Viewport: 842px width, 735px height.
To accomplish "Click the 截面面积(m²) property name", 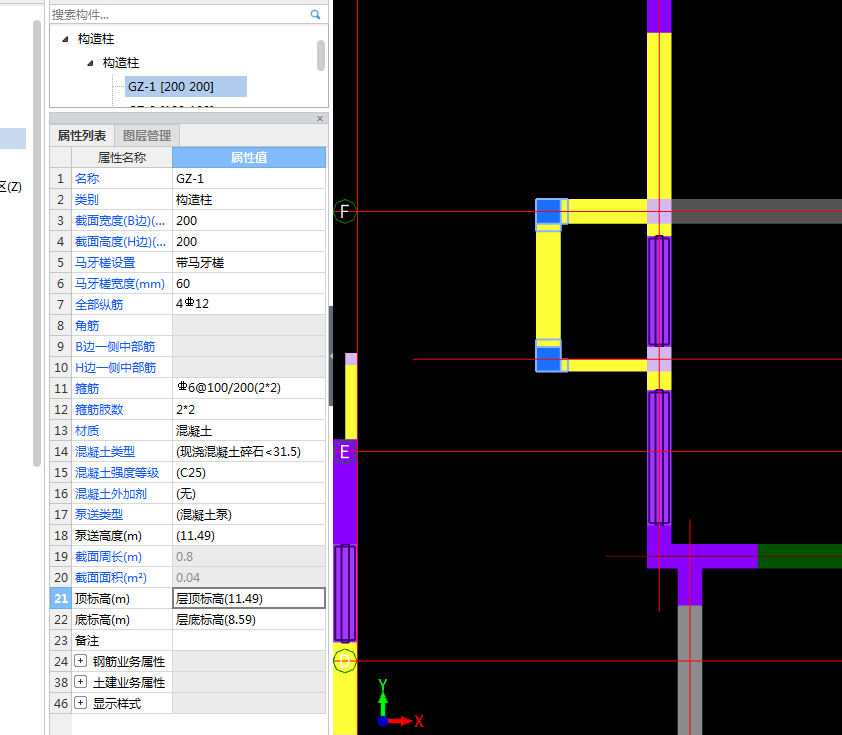I will (x=111, y=577).
